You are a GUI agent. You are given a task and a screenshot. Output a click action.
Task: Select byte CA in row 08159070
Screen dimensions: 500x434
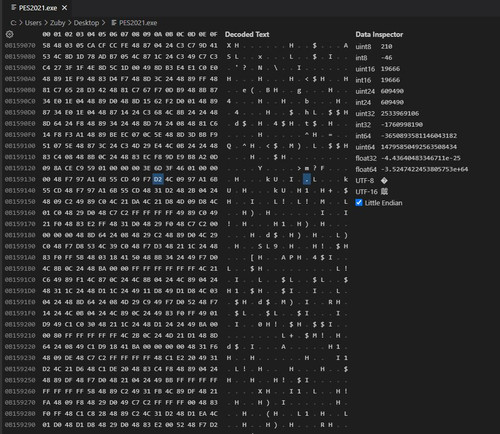(91, 45)
